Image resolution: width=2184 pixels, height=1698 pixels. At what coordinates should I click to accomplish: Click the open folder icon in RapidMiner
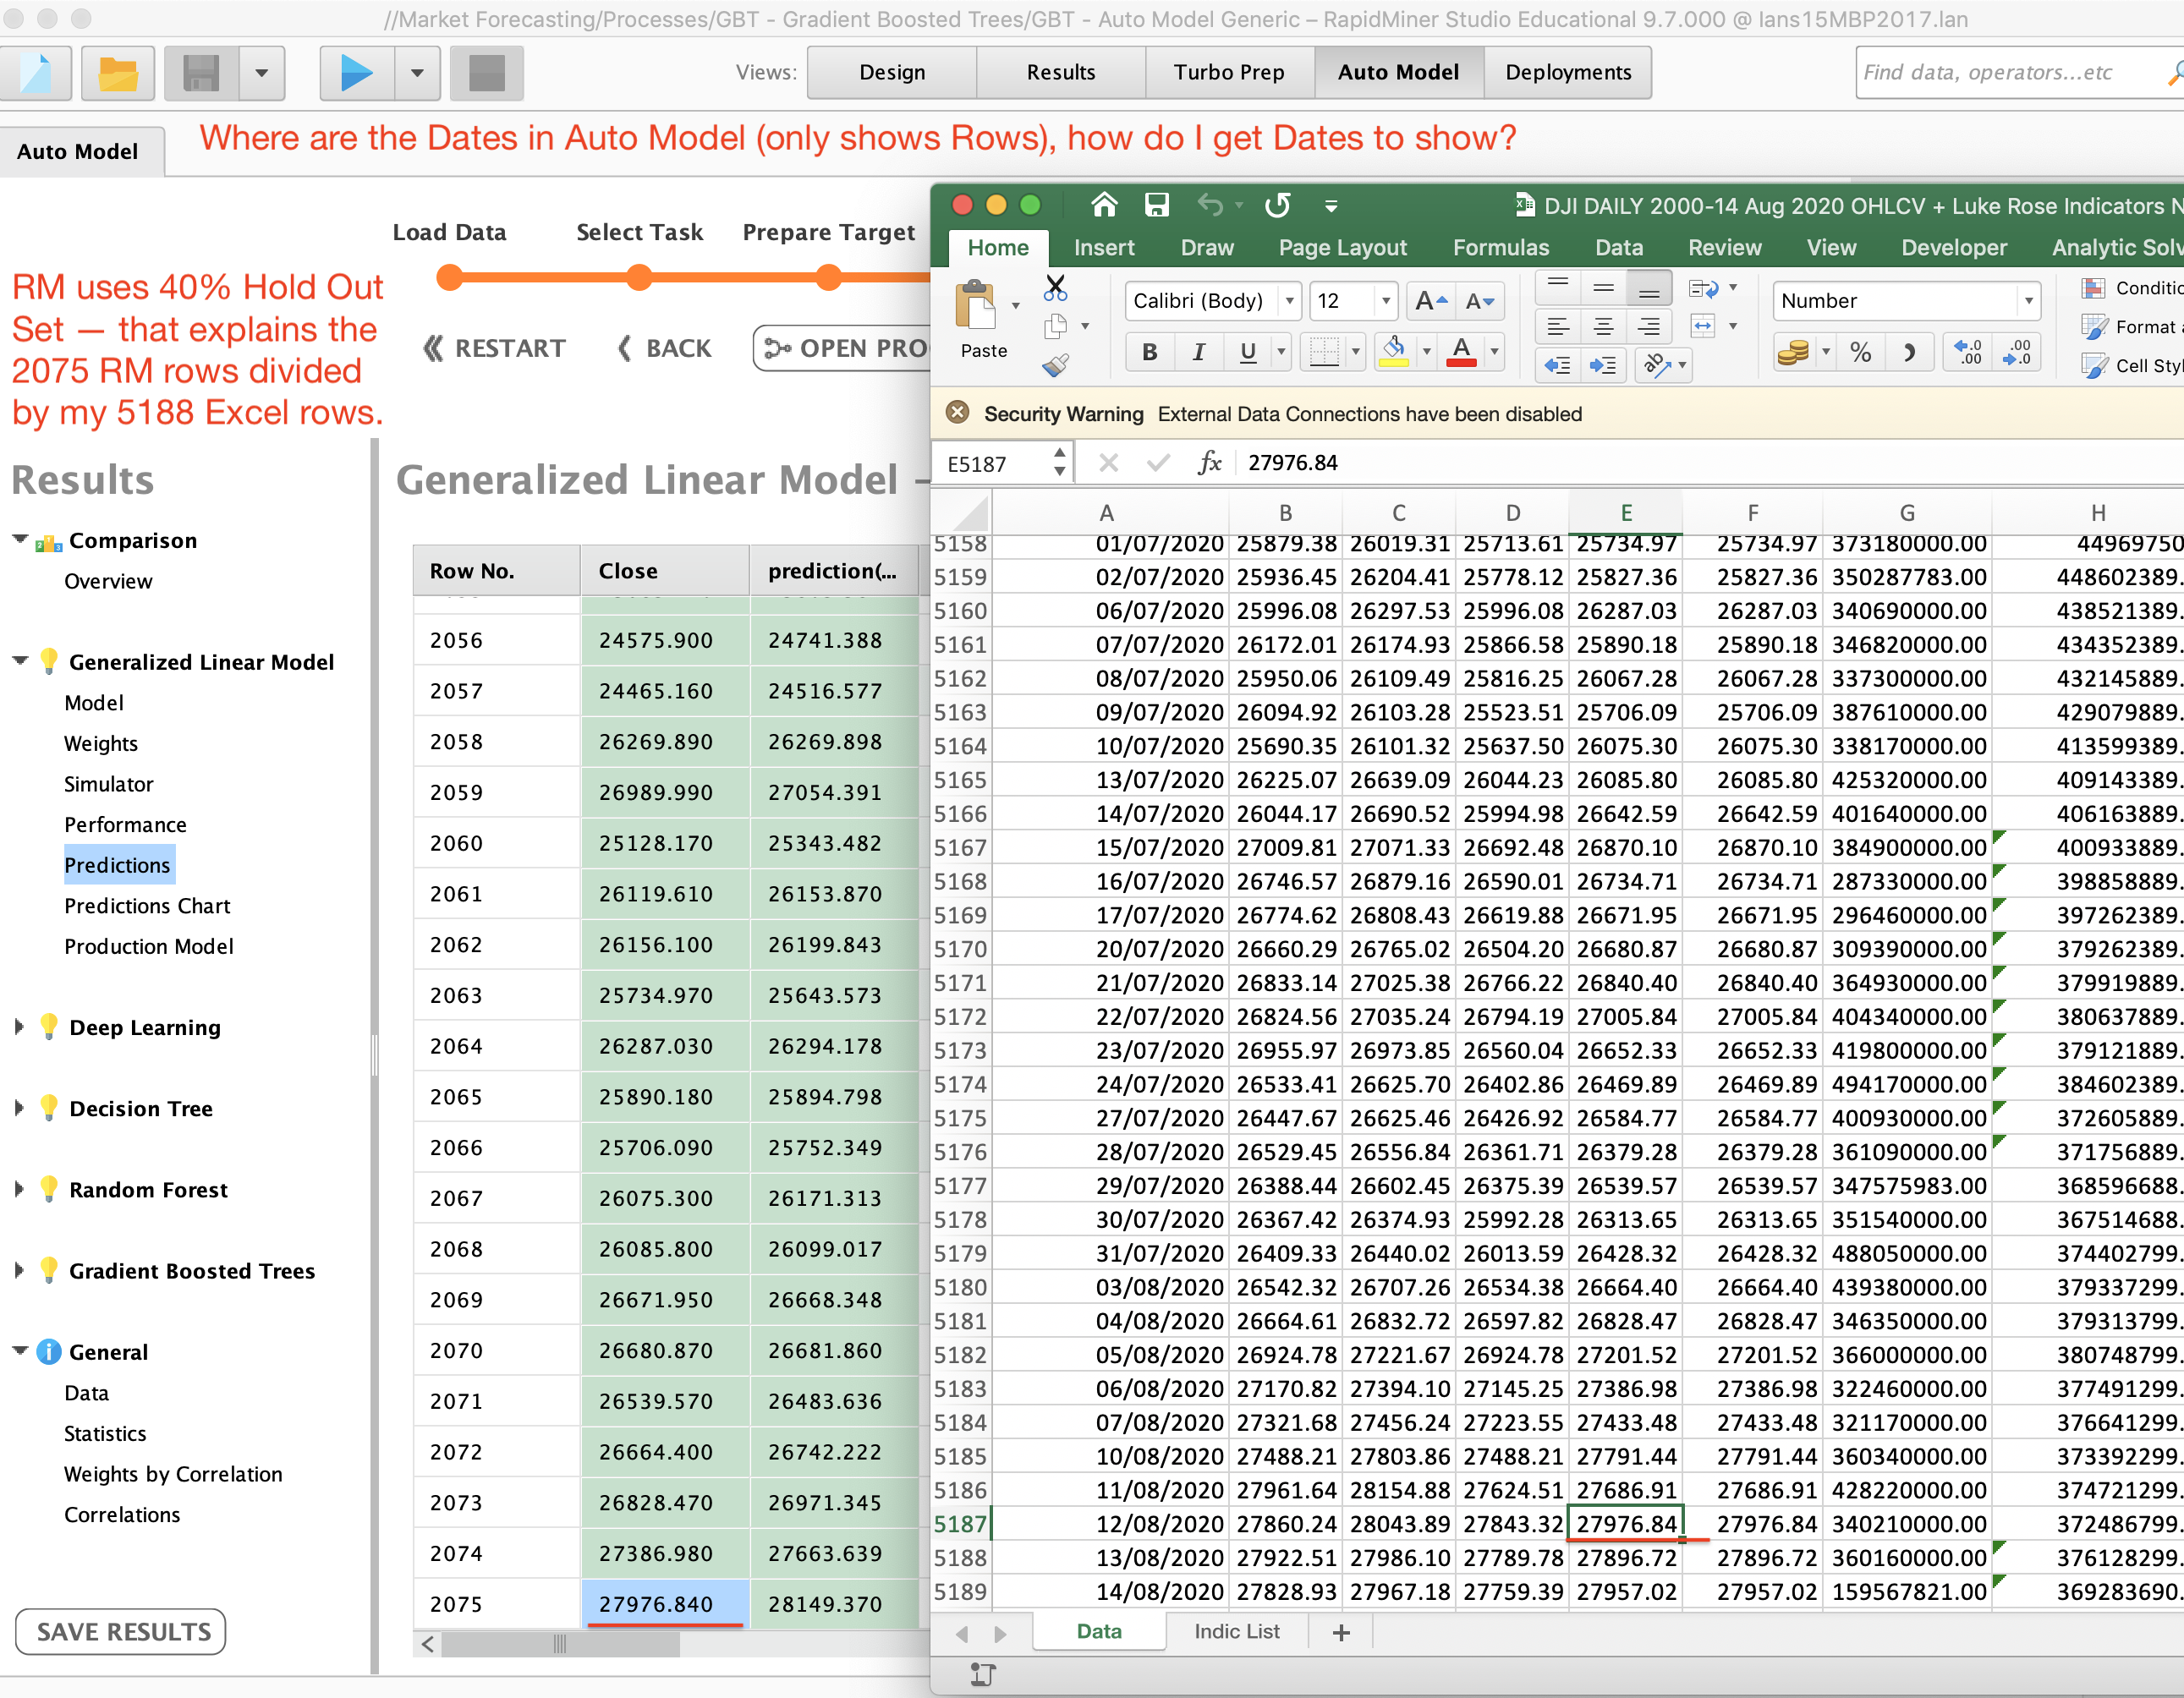pyautogui.click(x=118, y=73)
